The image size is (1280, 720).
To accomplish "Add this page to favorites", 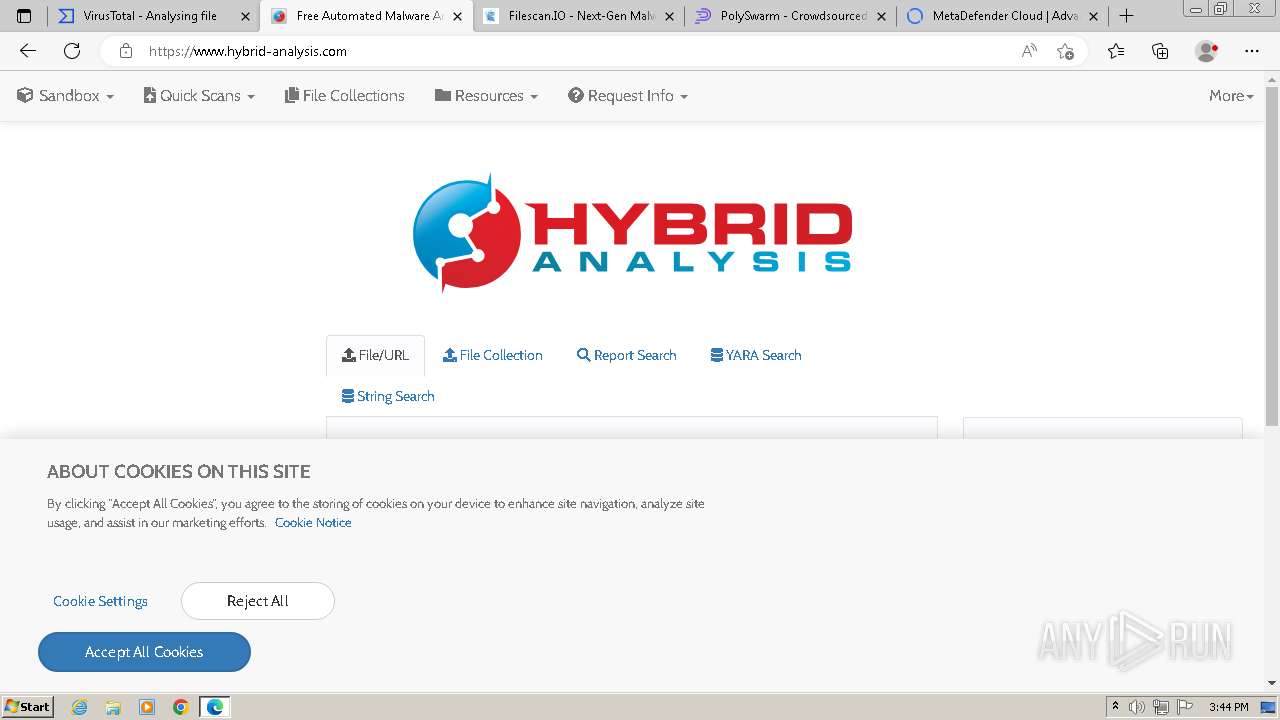I will pos(1065,51).
